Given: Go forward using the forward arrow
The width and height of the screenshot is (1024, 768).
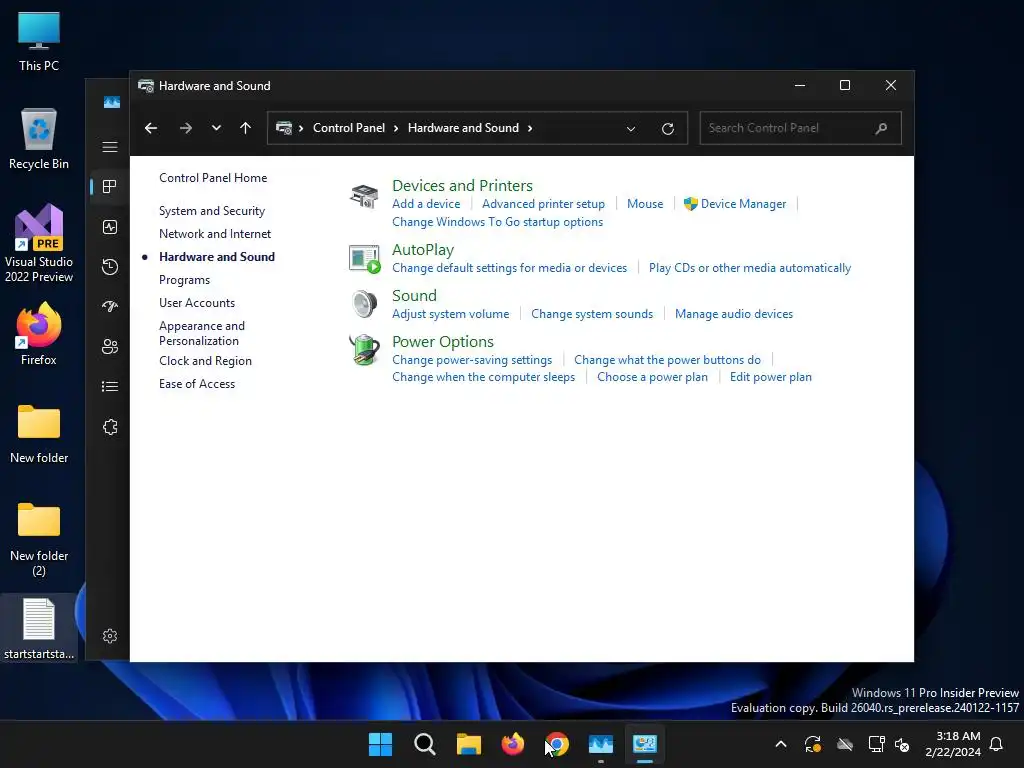Looking at the screenshot, I should pos(185,128).
